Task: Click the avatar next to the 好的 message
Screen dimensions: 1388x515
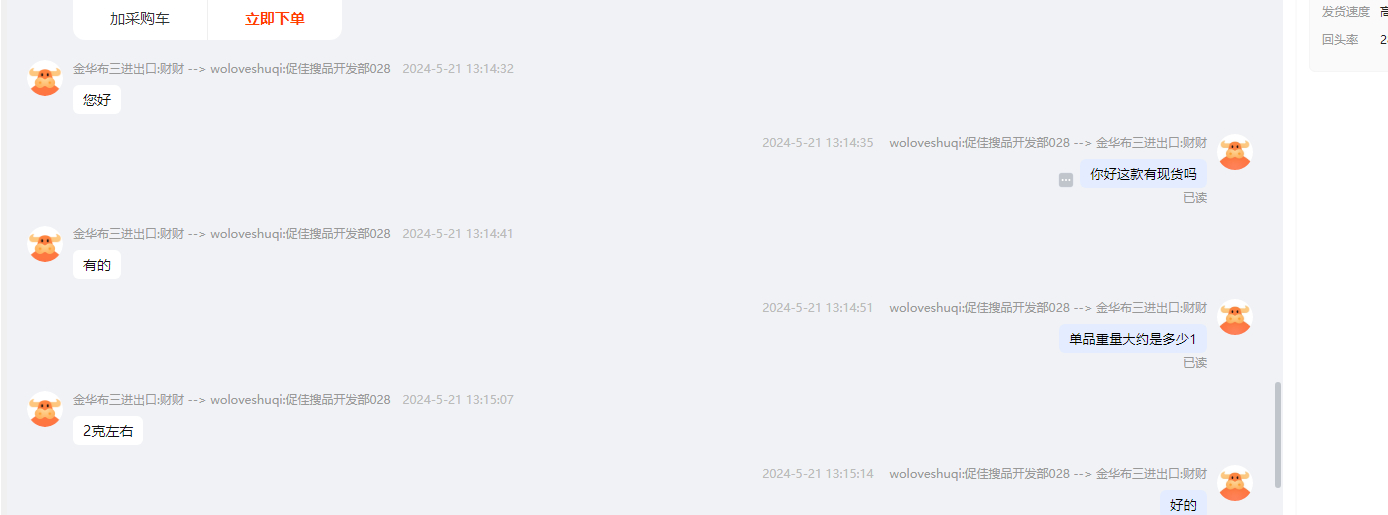Action: [1235, 483]
